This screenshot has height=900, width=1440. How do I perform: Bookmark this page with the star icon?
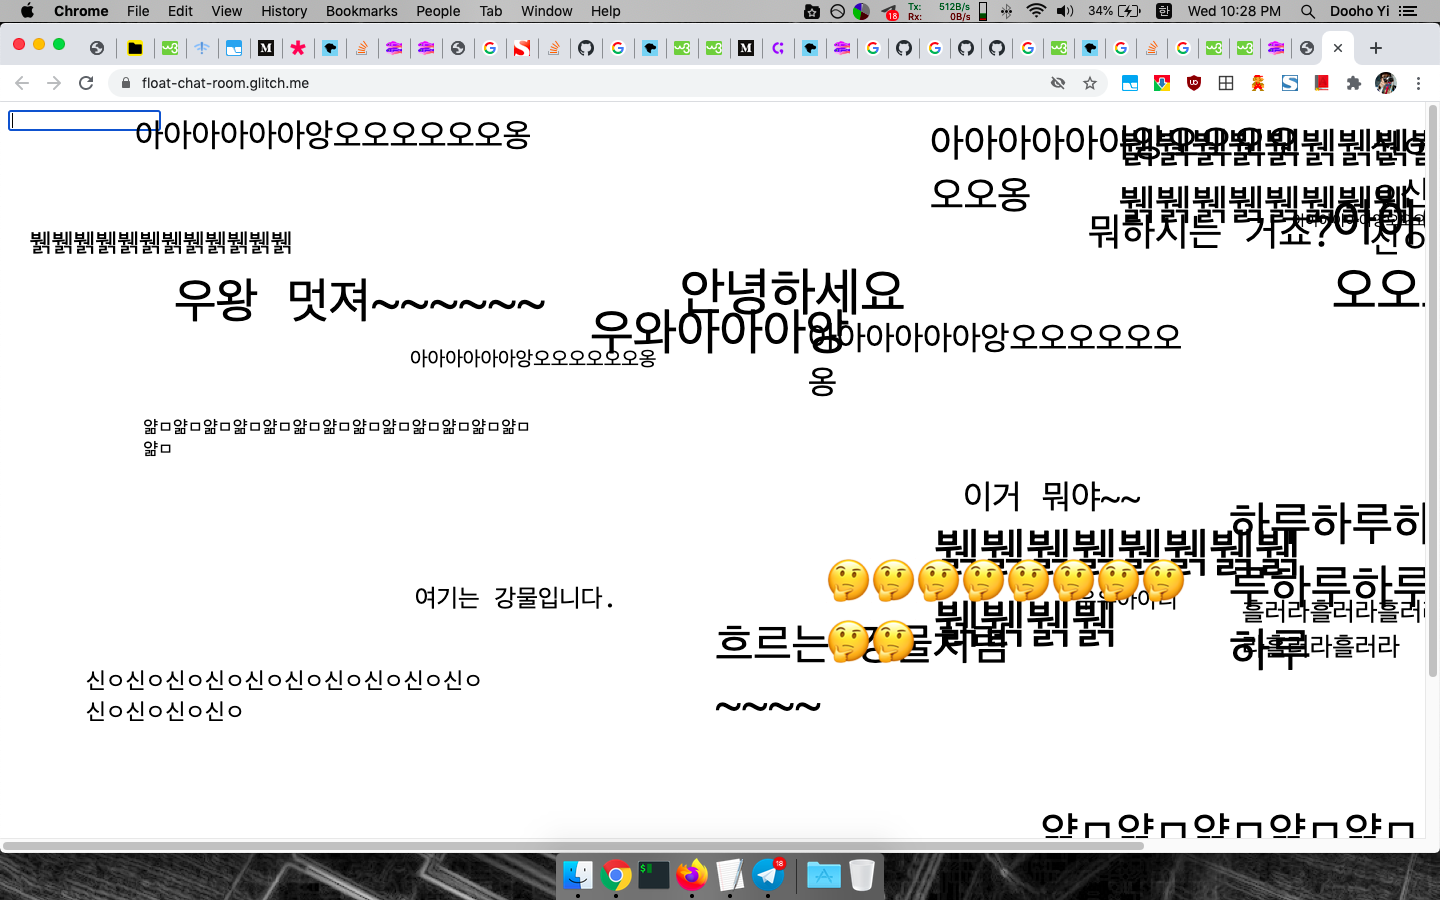click(x=1090, y=83)
